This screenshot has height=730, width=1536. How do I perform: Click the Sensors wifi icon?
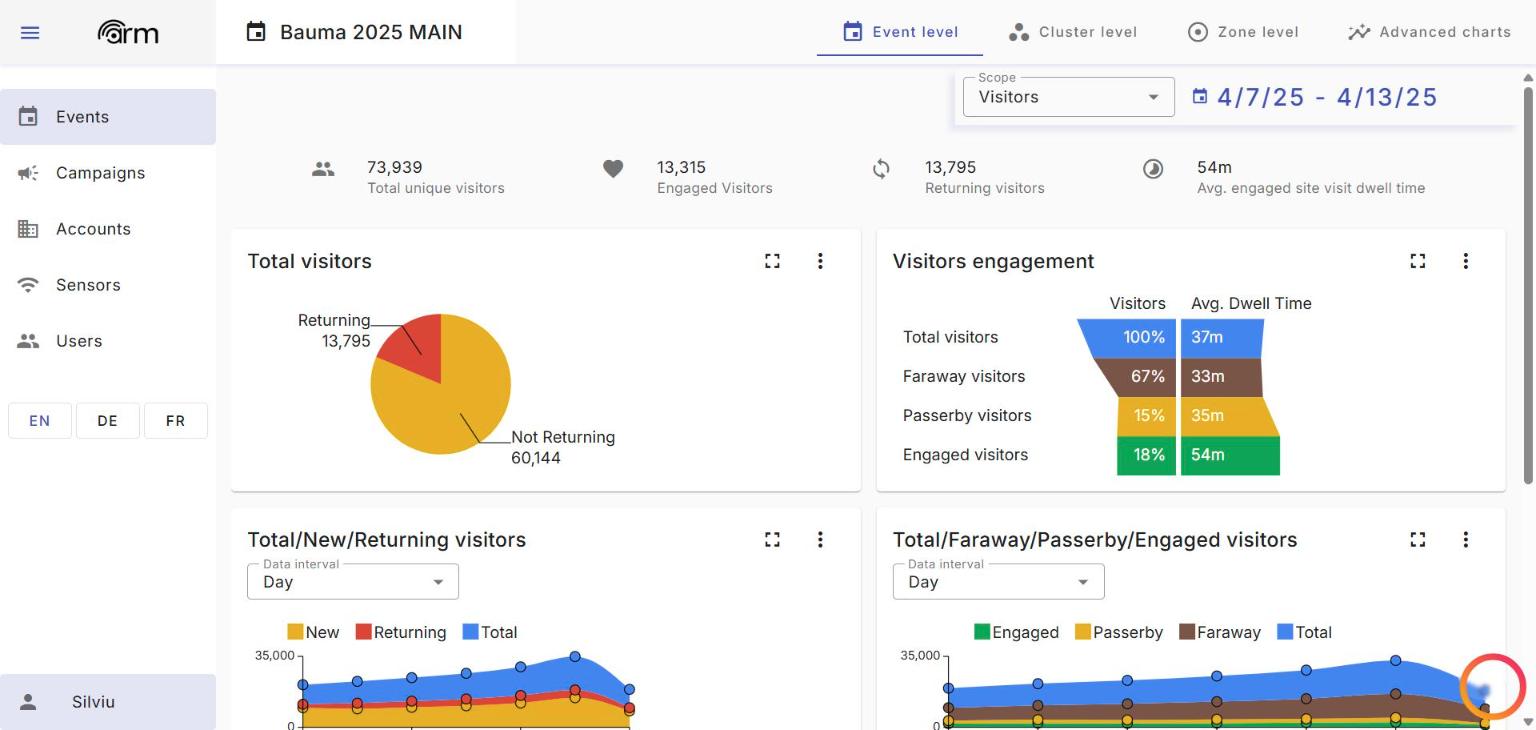(29, 285)
